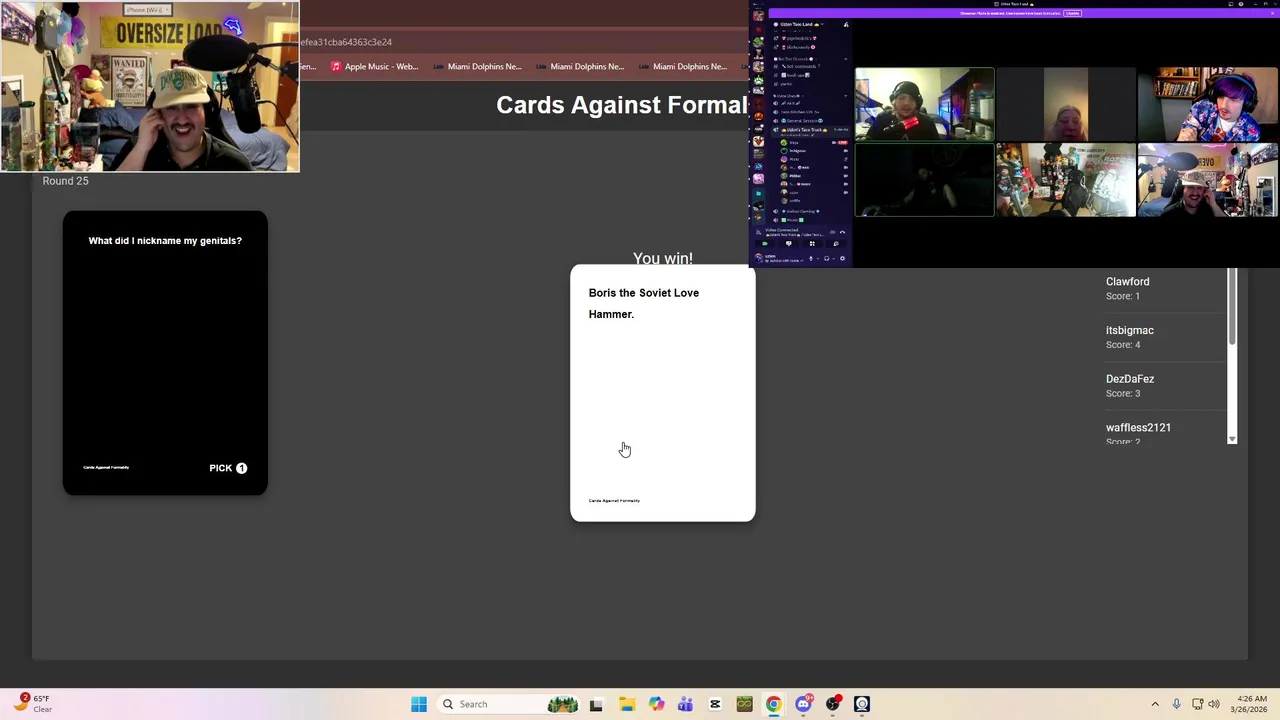The width and height of the screenshot is (1280, 720).
Task: Join the General Session voice channel
Action: (x=799, y=121)
